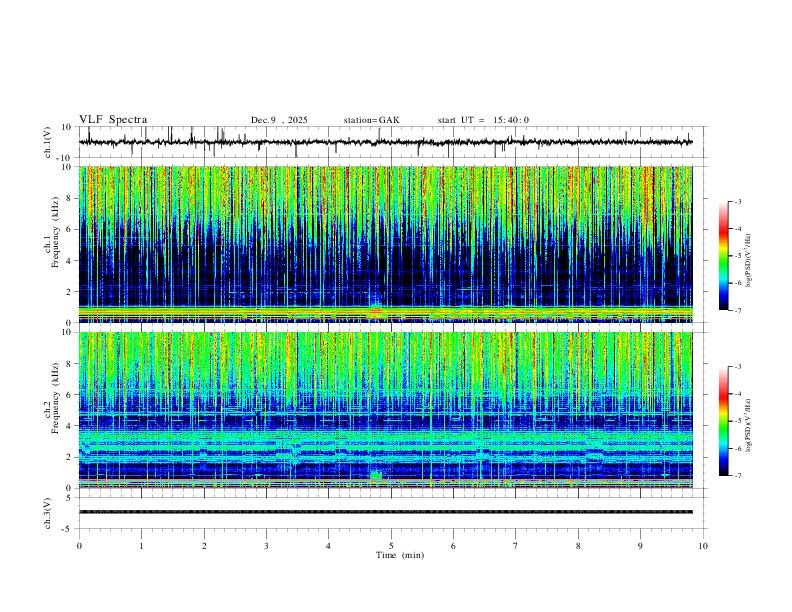Click the "ch.1 Frequency (kHz)" axis label
This screenshot has width=792, height=612.
point(52,232)
